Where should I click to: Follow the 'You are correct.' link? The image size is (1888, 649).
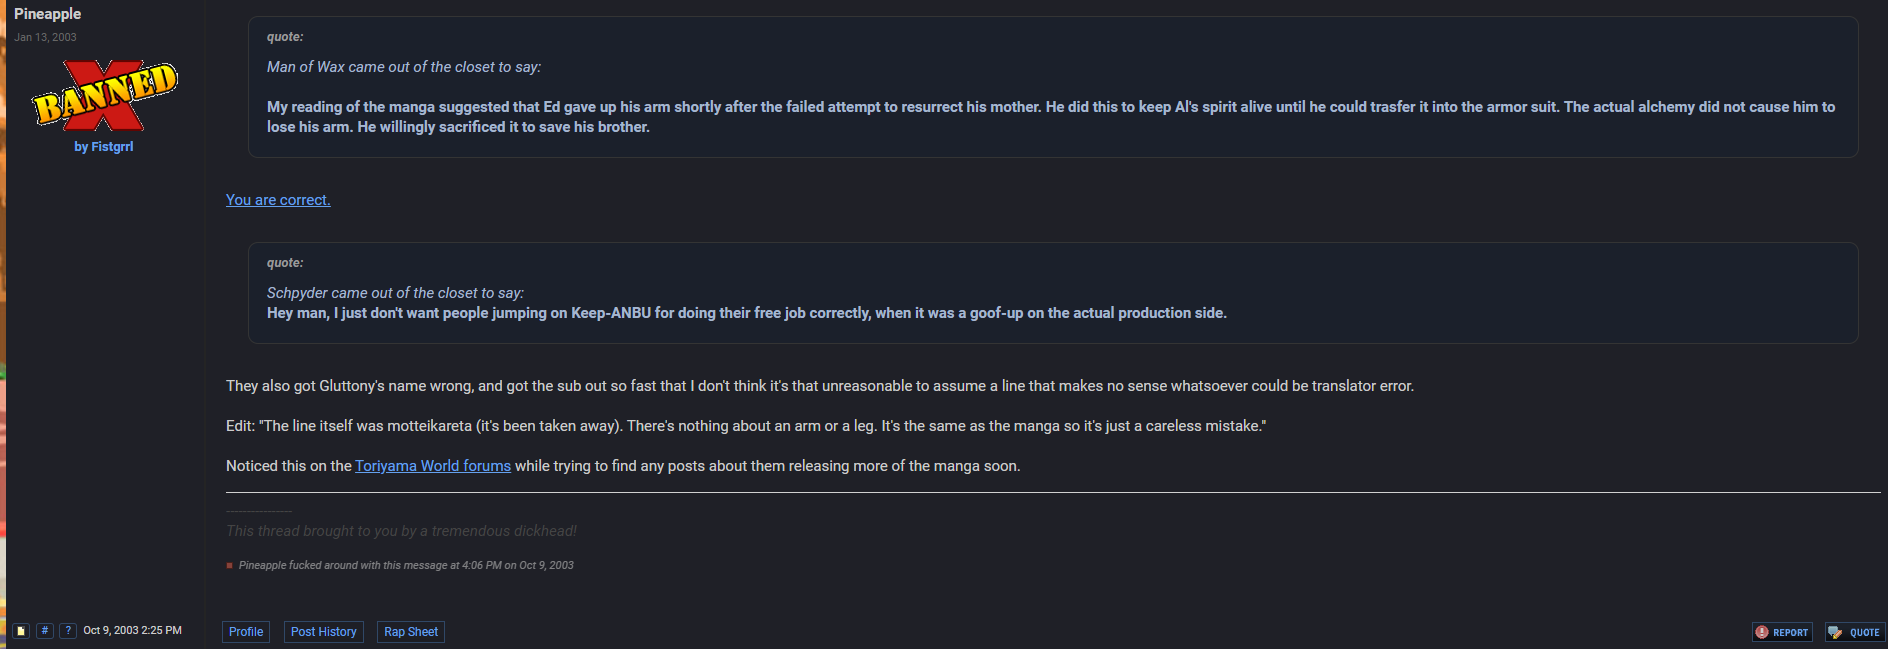coord(278,200)
